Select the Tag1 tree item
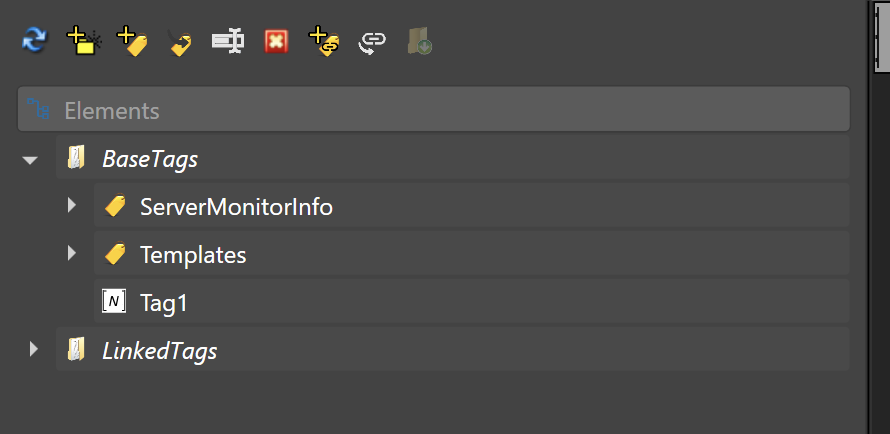 [471, 301]
